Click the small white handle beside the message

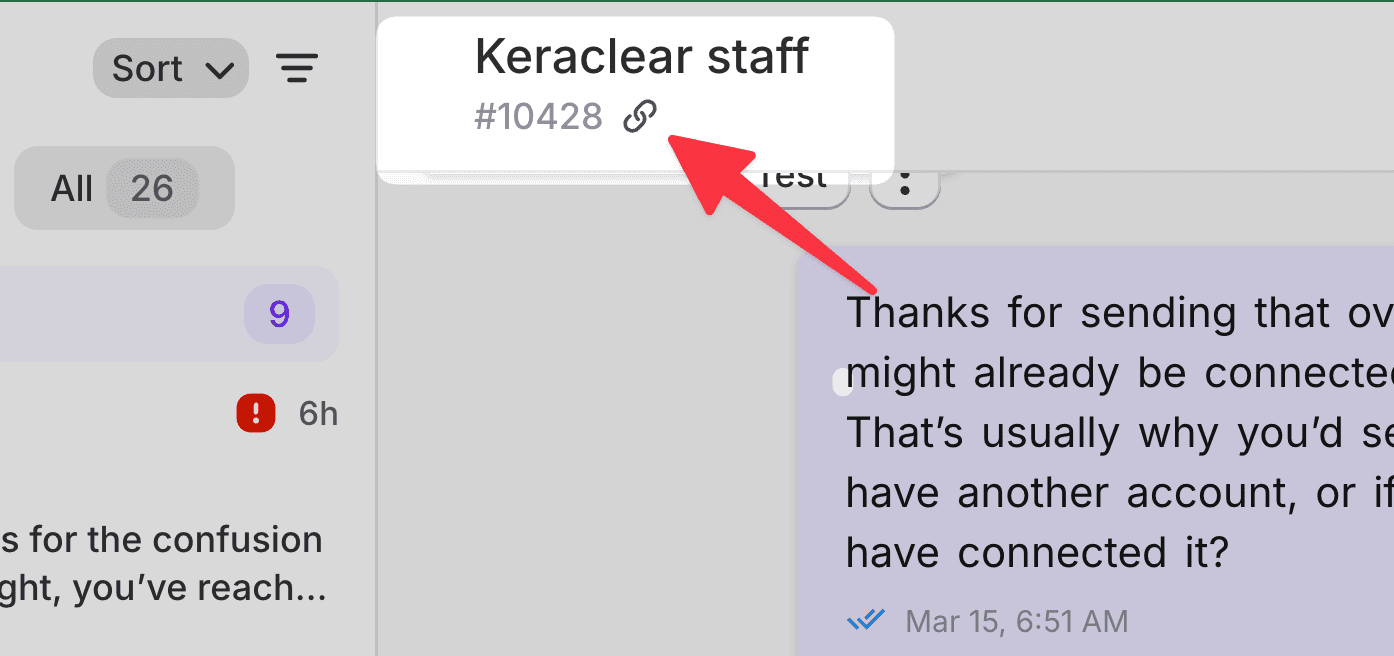click(x=842, y=381)
